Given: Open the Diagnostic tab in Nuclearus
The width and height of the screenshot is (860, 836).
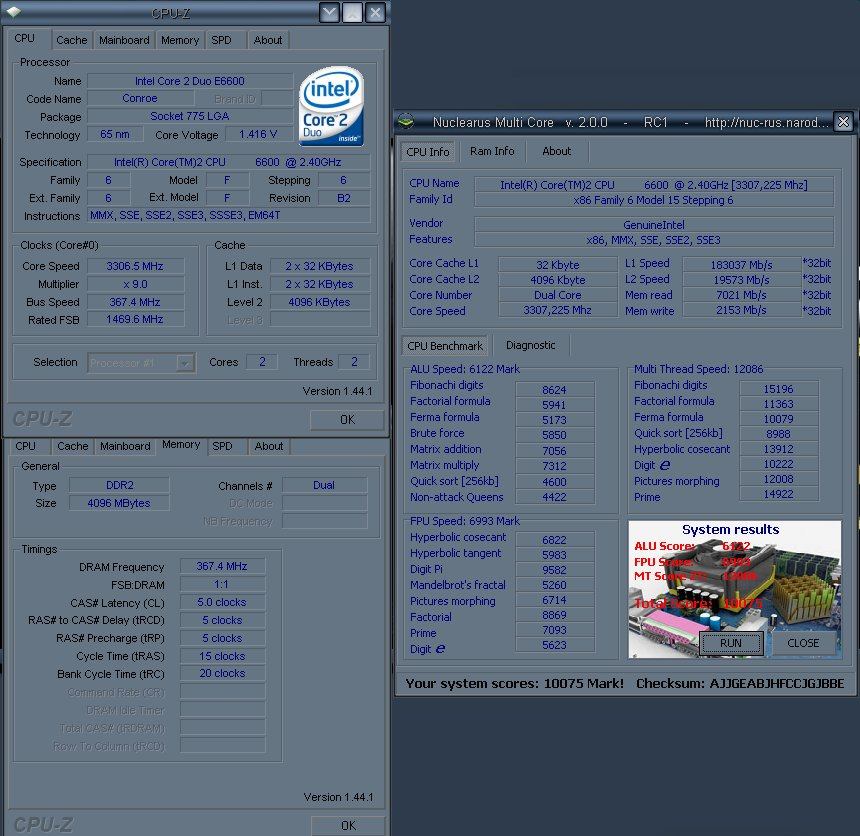Looking at the screenshot, I should 530,345.
